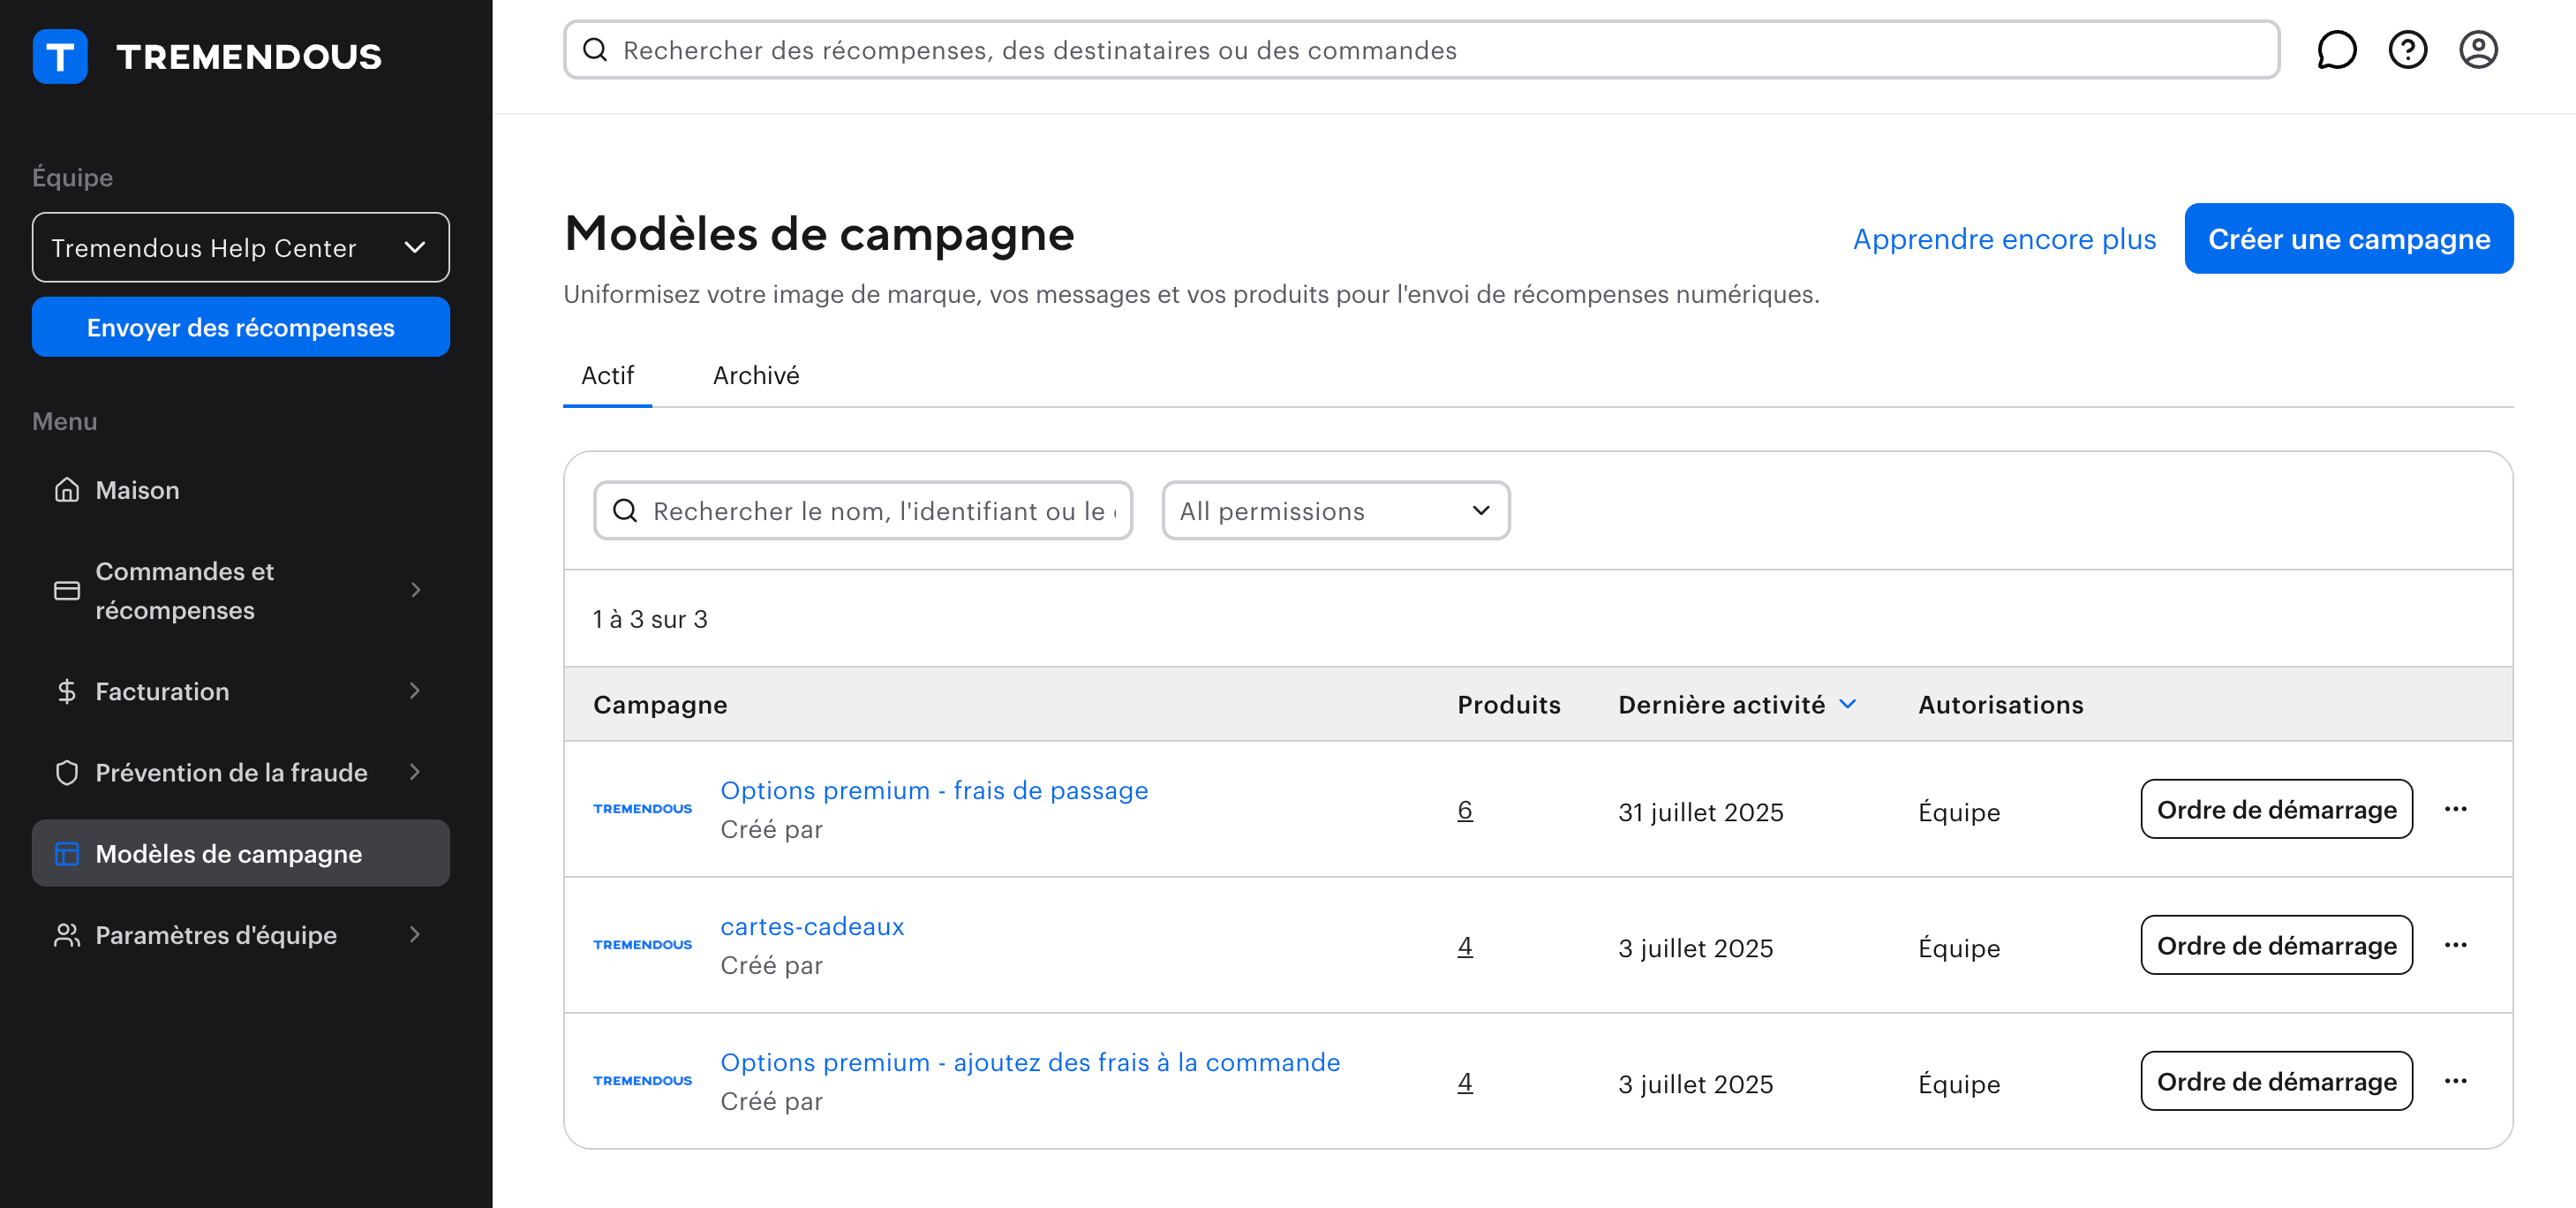Open the Tremendous Help Center team dropdown
The width and height of the screenshot is (2576, 1208).
(240, 247)
